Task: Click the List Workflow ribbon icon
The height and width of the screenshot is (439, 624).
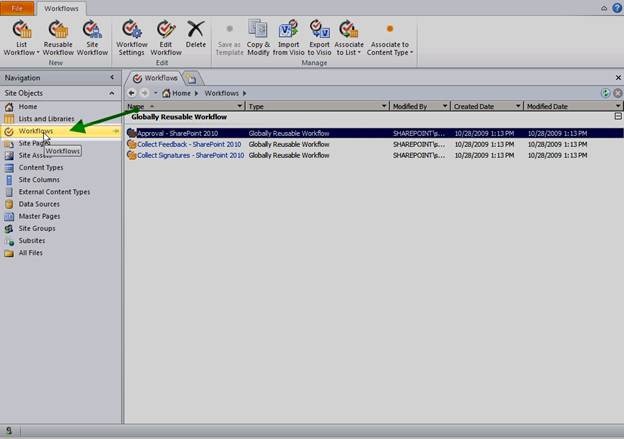Action: point(21,30)
